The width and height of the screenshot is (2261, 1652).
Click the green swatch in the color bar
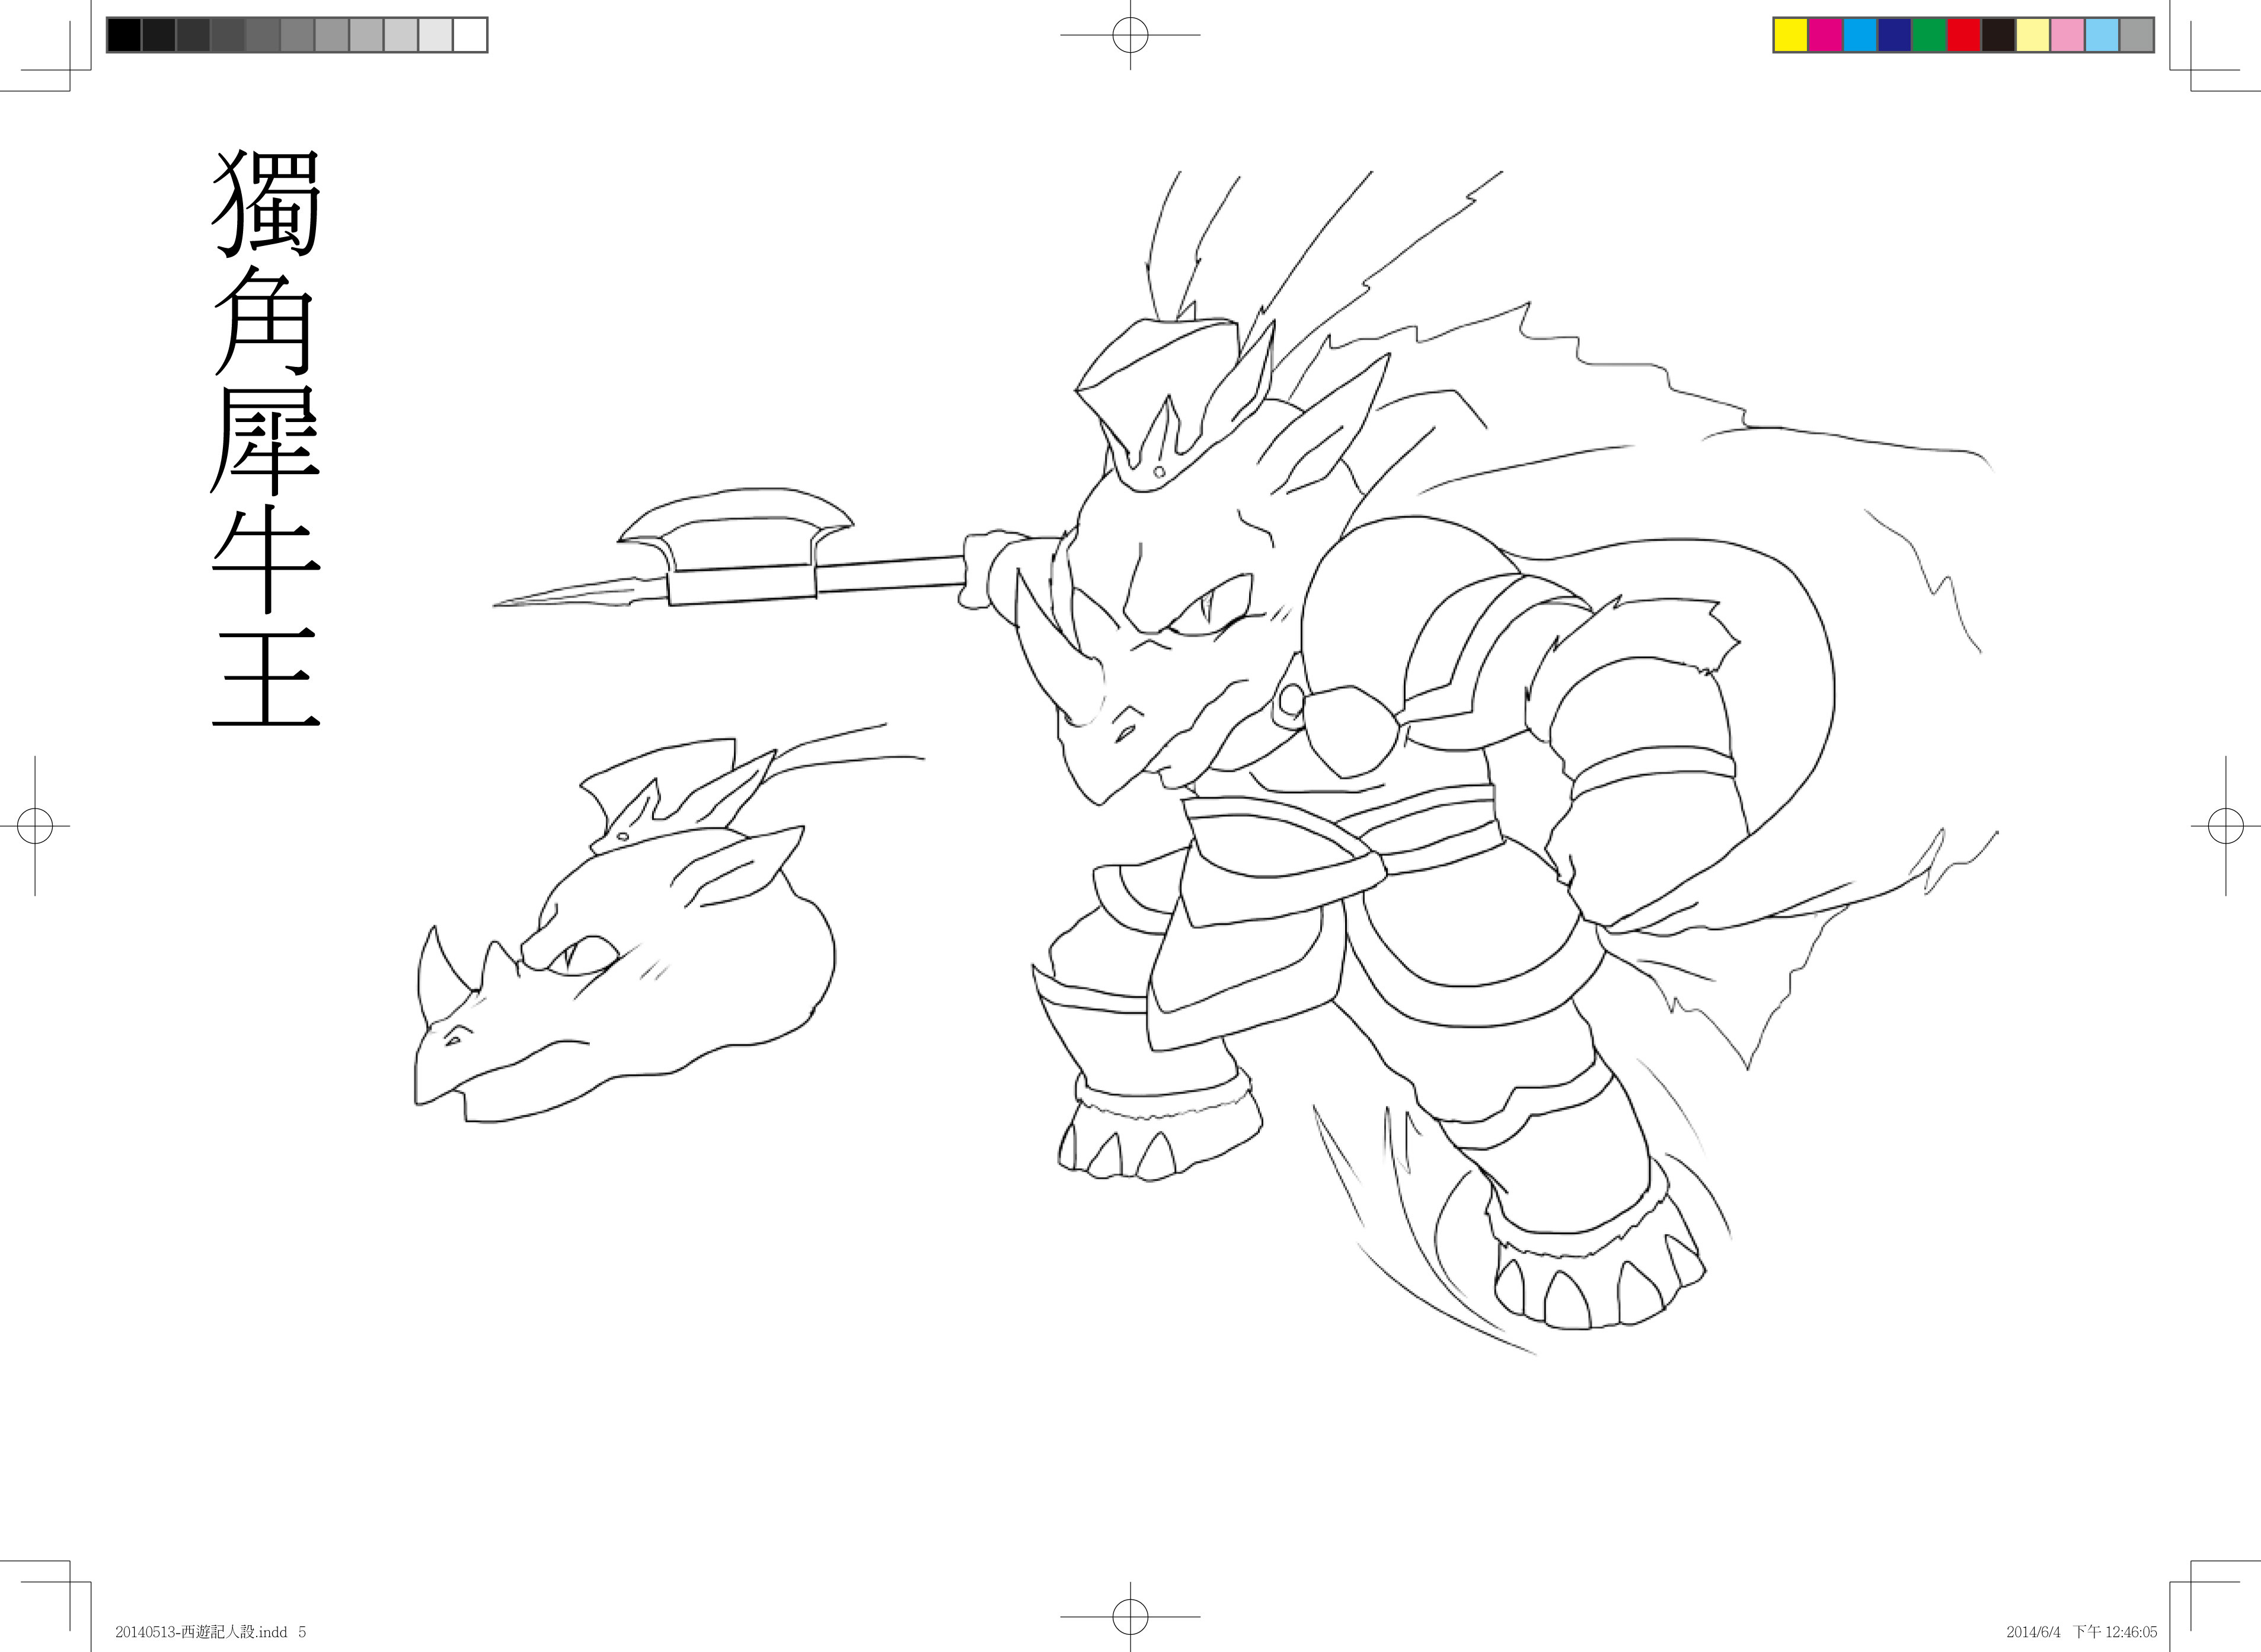[1929, 35]
